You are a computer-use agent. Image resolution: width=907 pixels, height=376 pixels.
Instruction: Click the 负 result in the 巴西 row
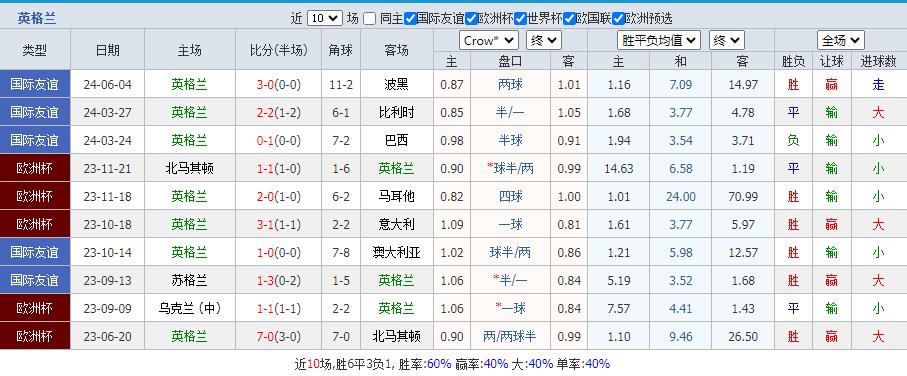pyautogui.click(x=793, y=141)
